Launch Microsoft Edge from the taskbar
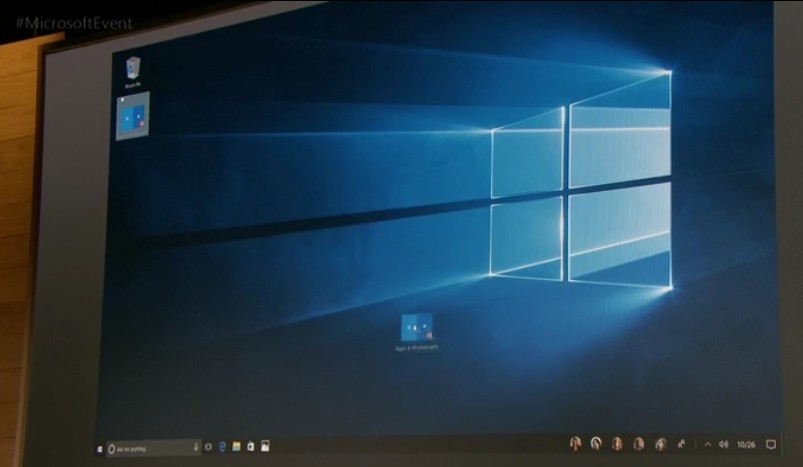 [222, 447]
